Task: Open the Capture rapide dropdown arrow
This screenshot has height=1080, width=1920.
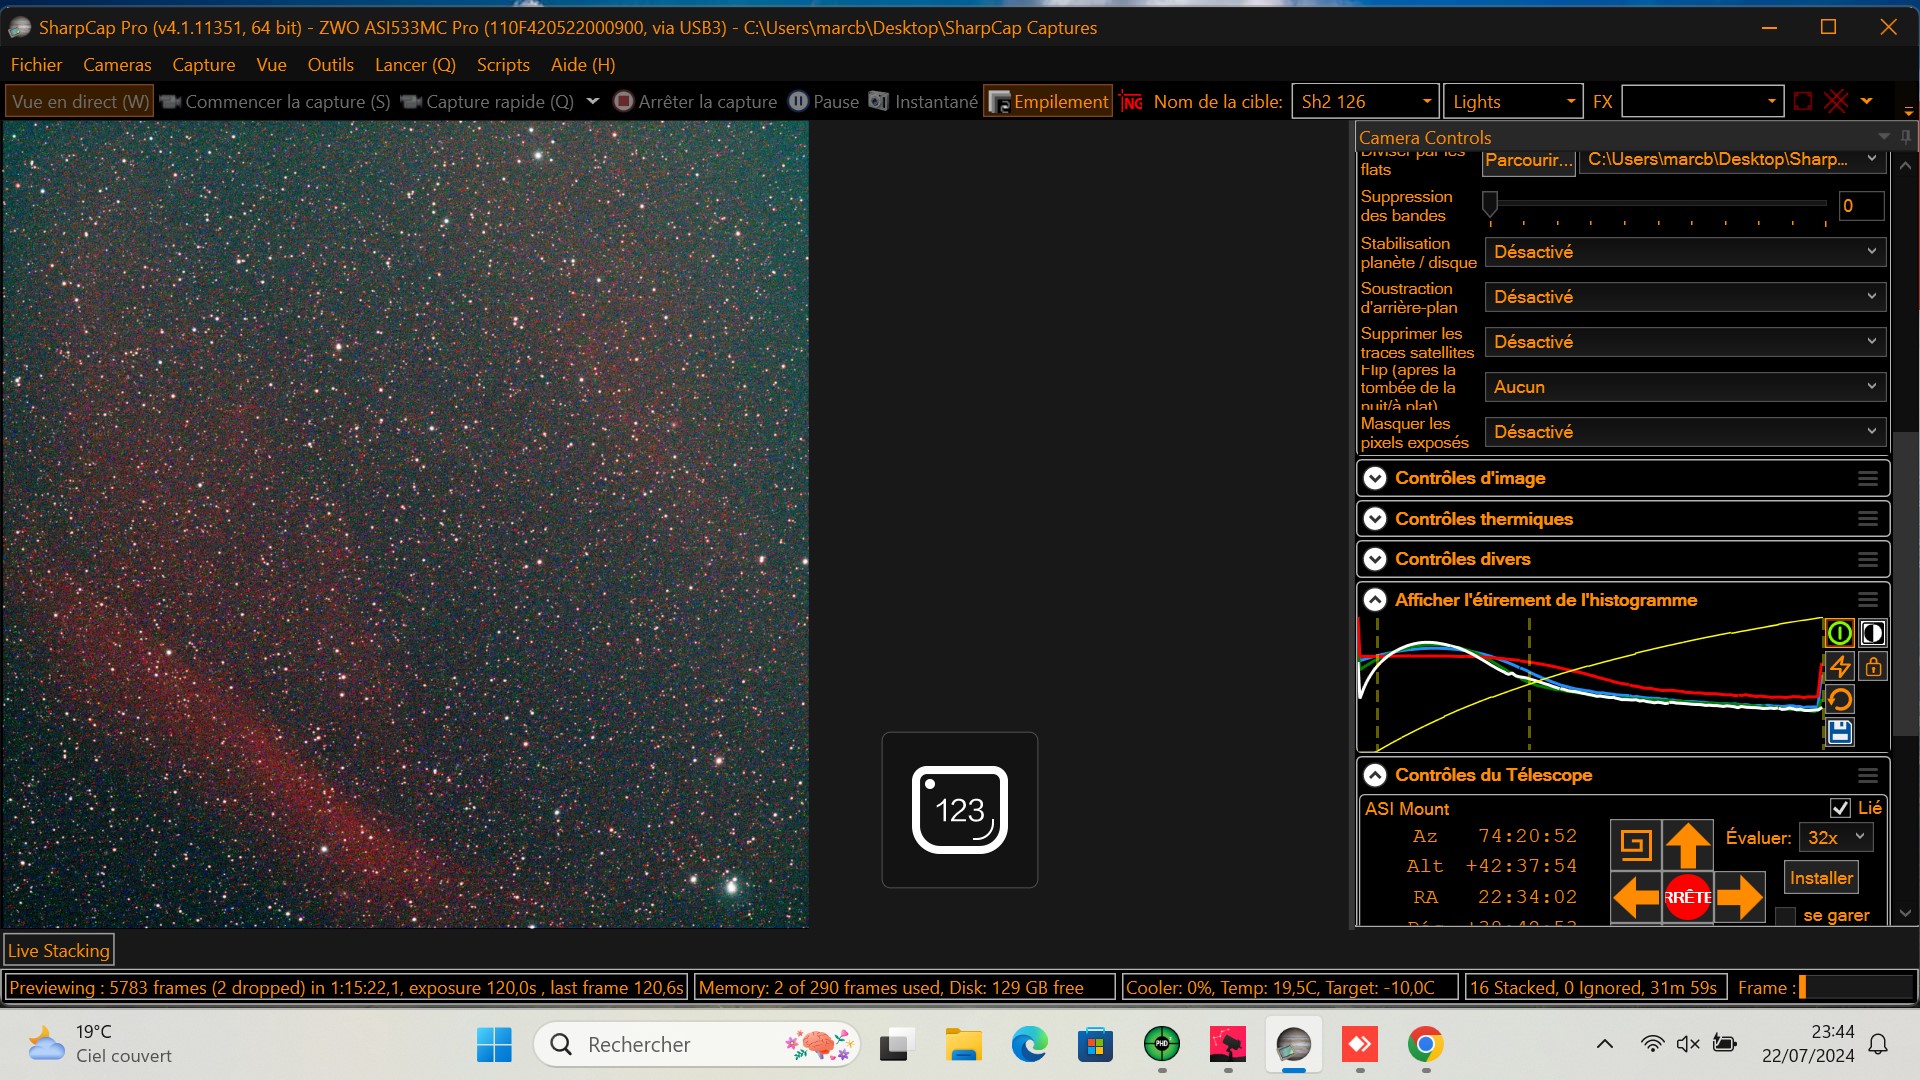Action: (592, 101)
